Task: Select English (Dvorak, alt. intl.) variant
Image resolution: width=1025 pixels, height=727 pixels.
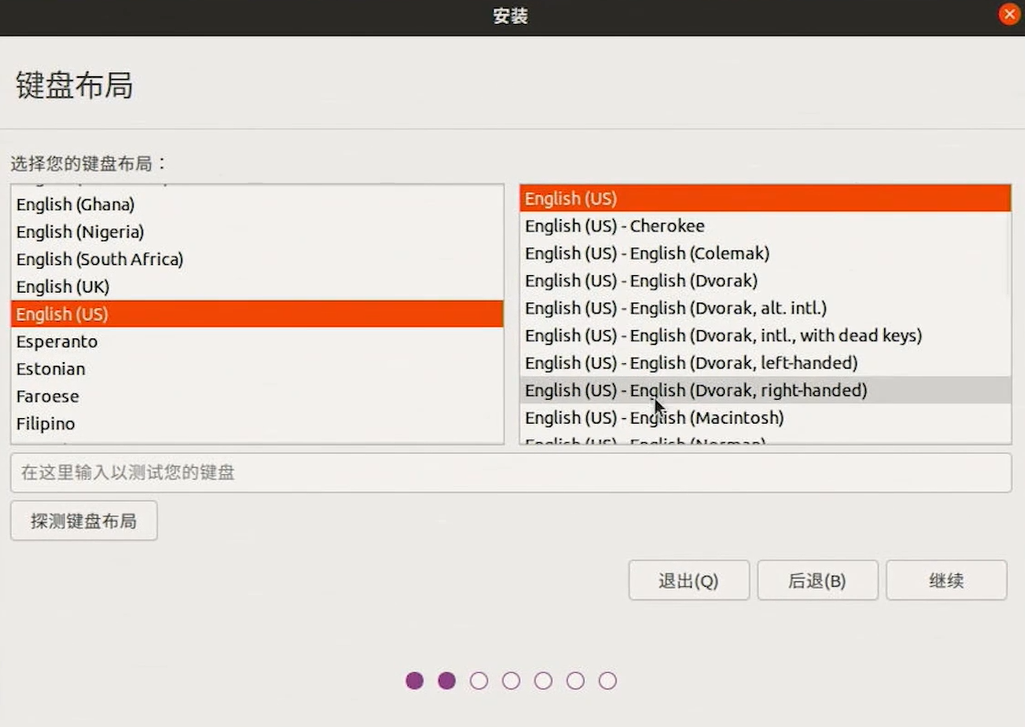Action: (765, 308)
